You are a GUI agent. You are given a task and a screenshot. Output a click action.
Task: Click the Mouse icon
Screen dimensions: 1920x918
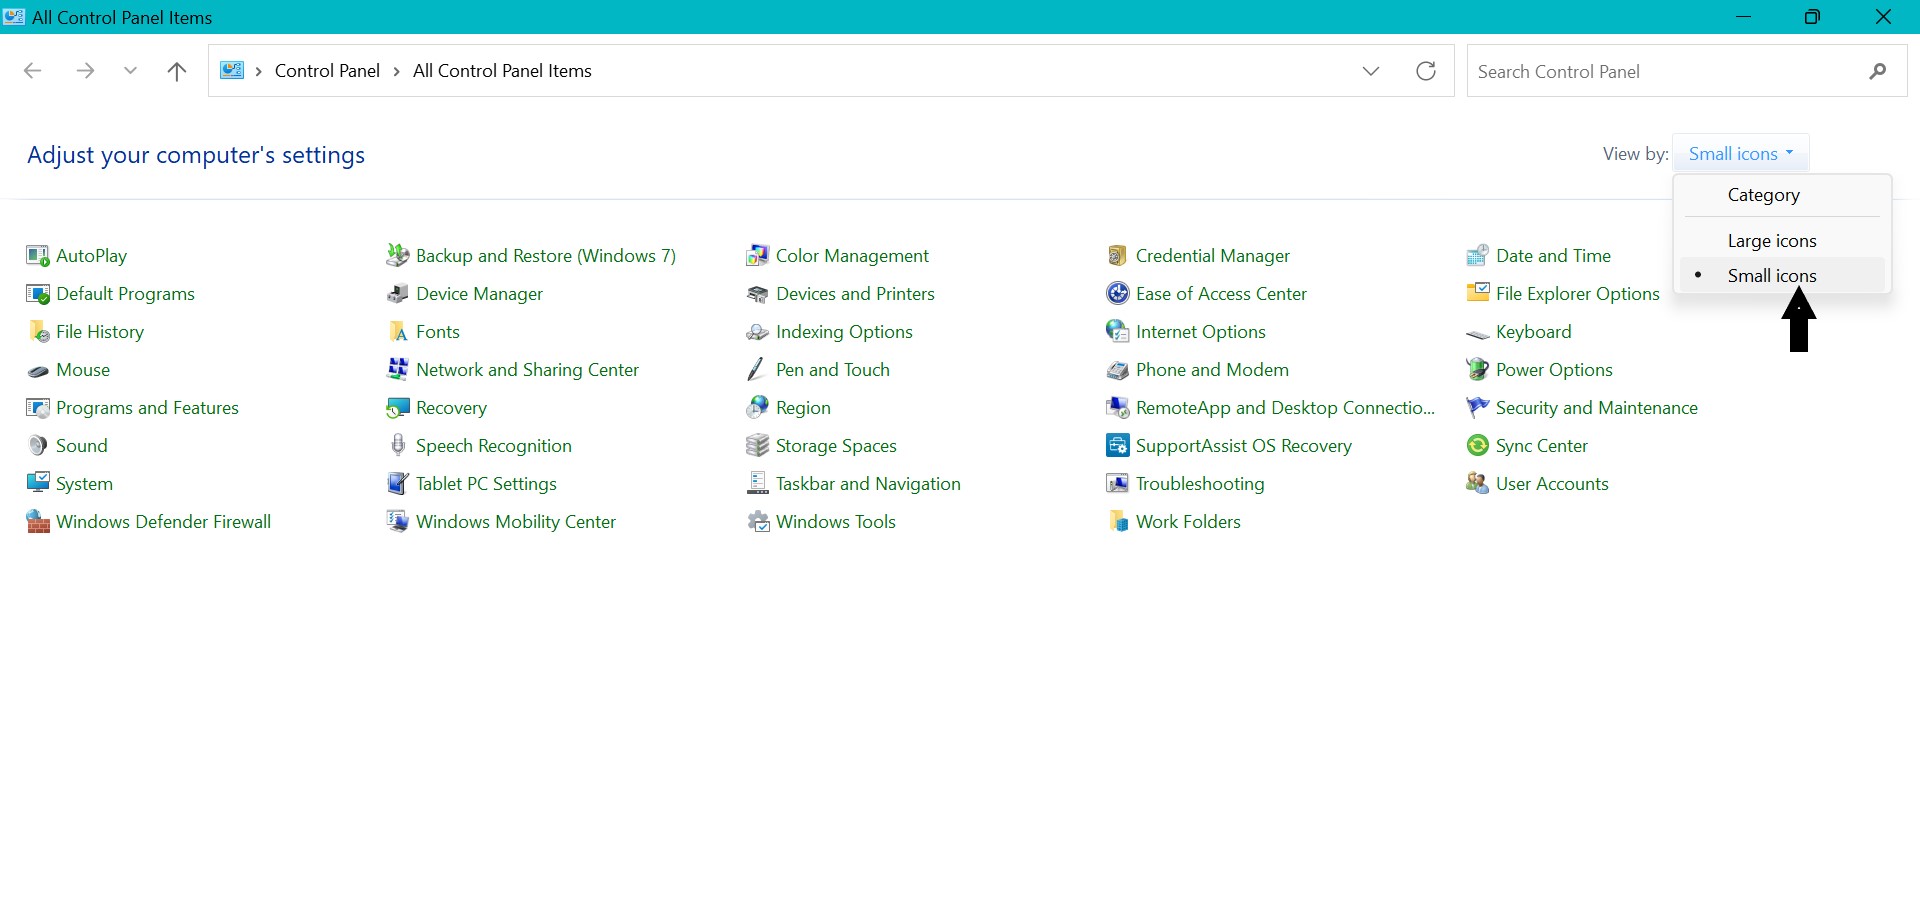38,370
